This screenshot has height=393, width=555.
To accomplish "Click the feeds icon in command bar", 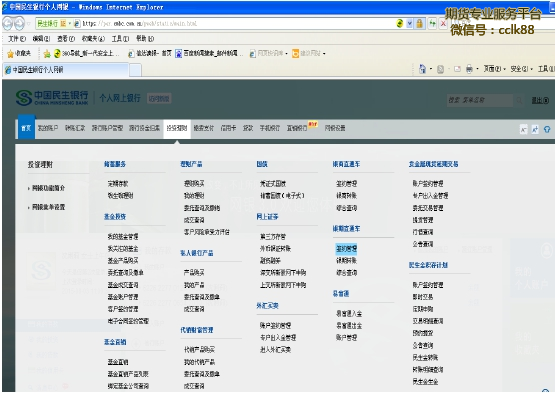I will coord(440,69).
